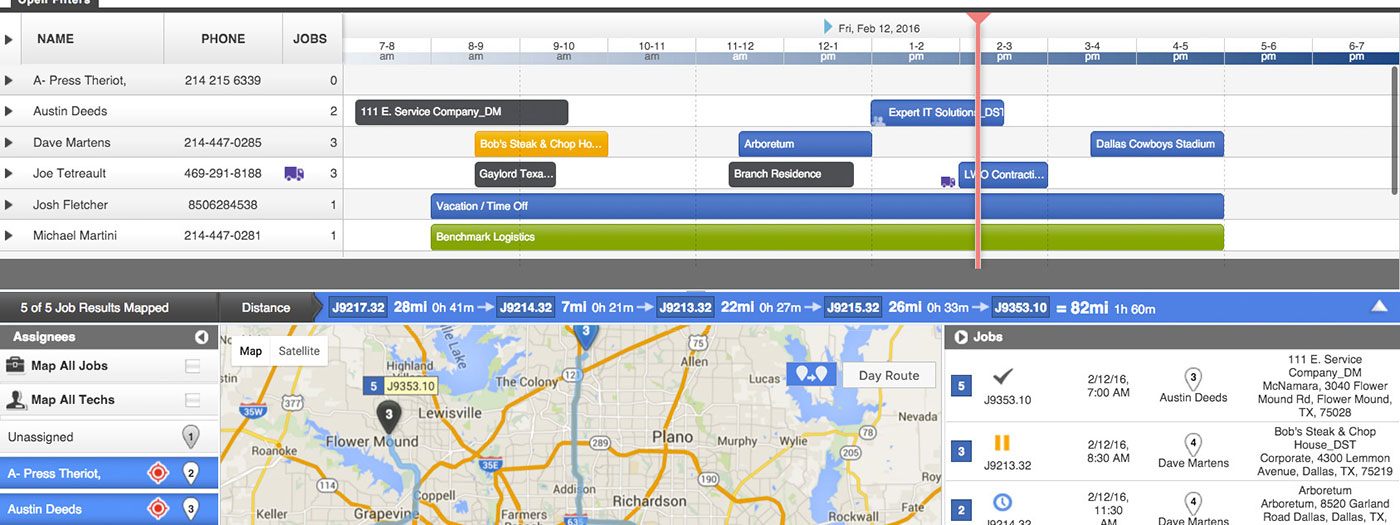Image resolution: width=1400 pixels, height=525 pixels.
Task: Select the blue A- Press Theriot assignee row
Action: click(109, 474)
